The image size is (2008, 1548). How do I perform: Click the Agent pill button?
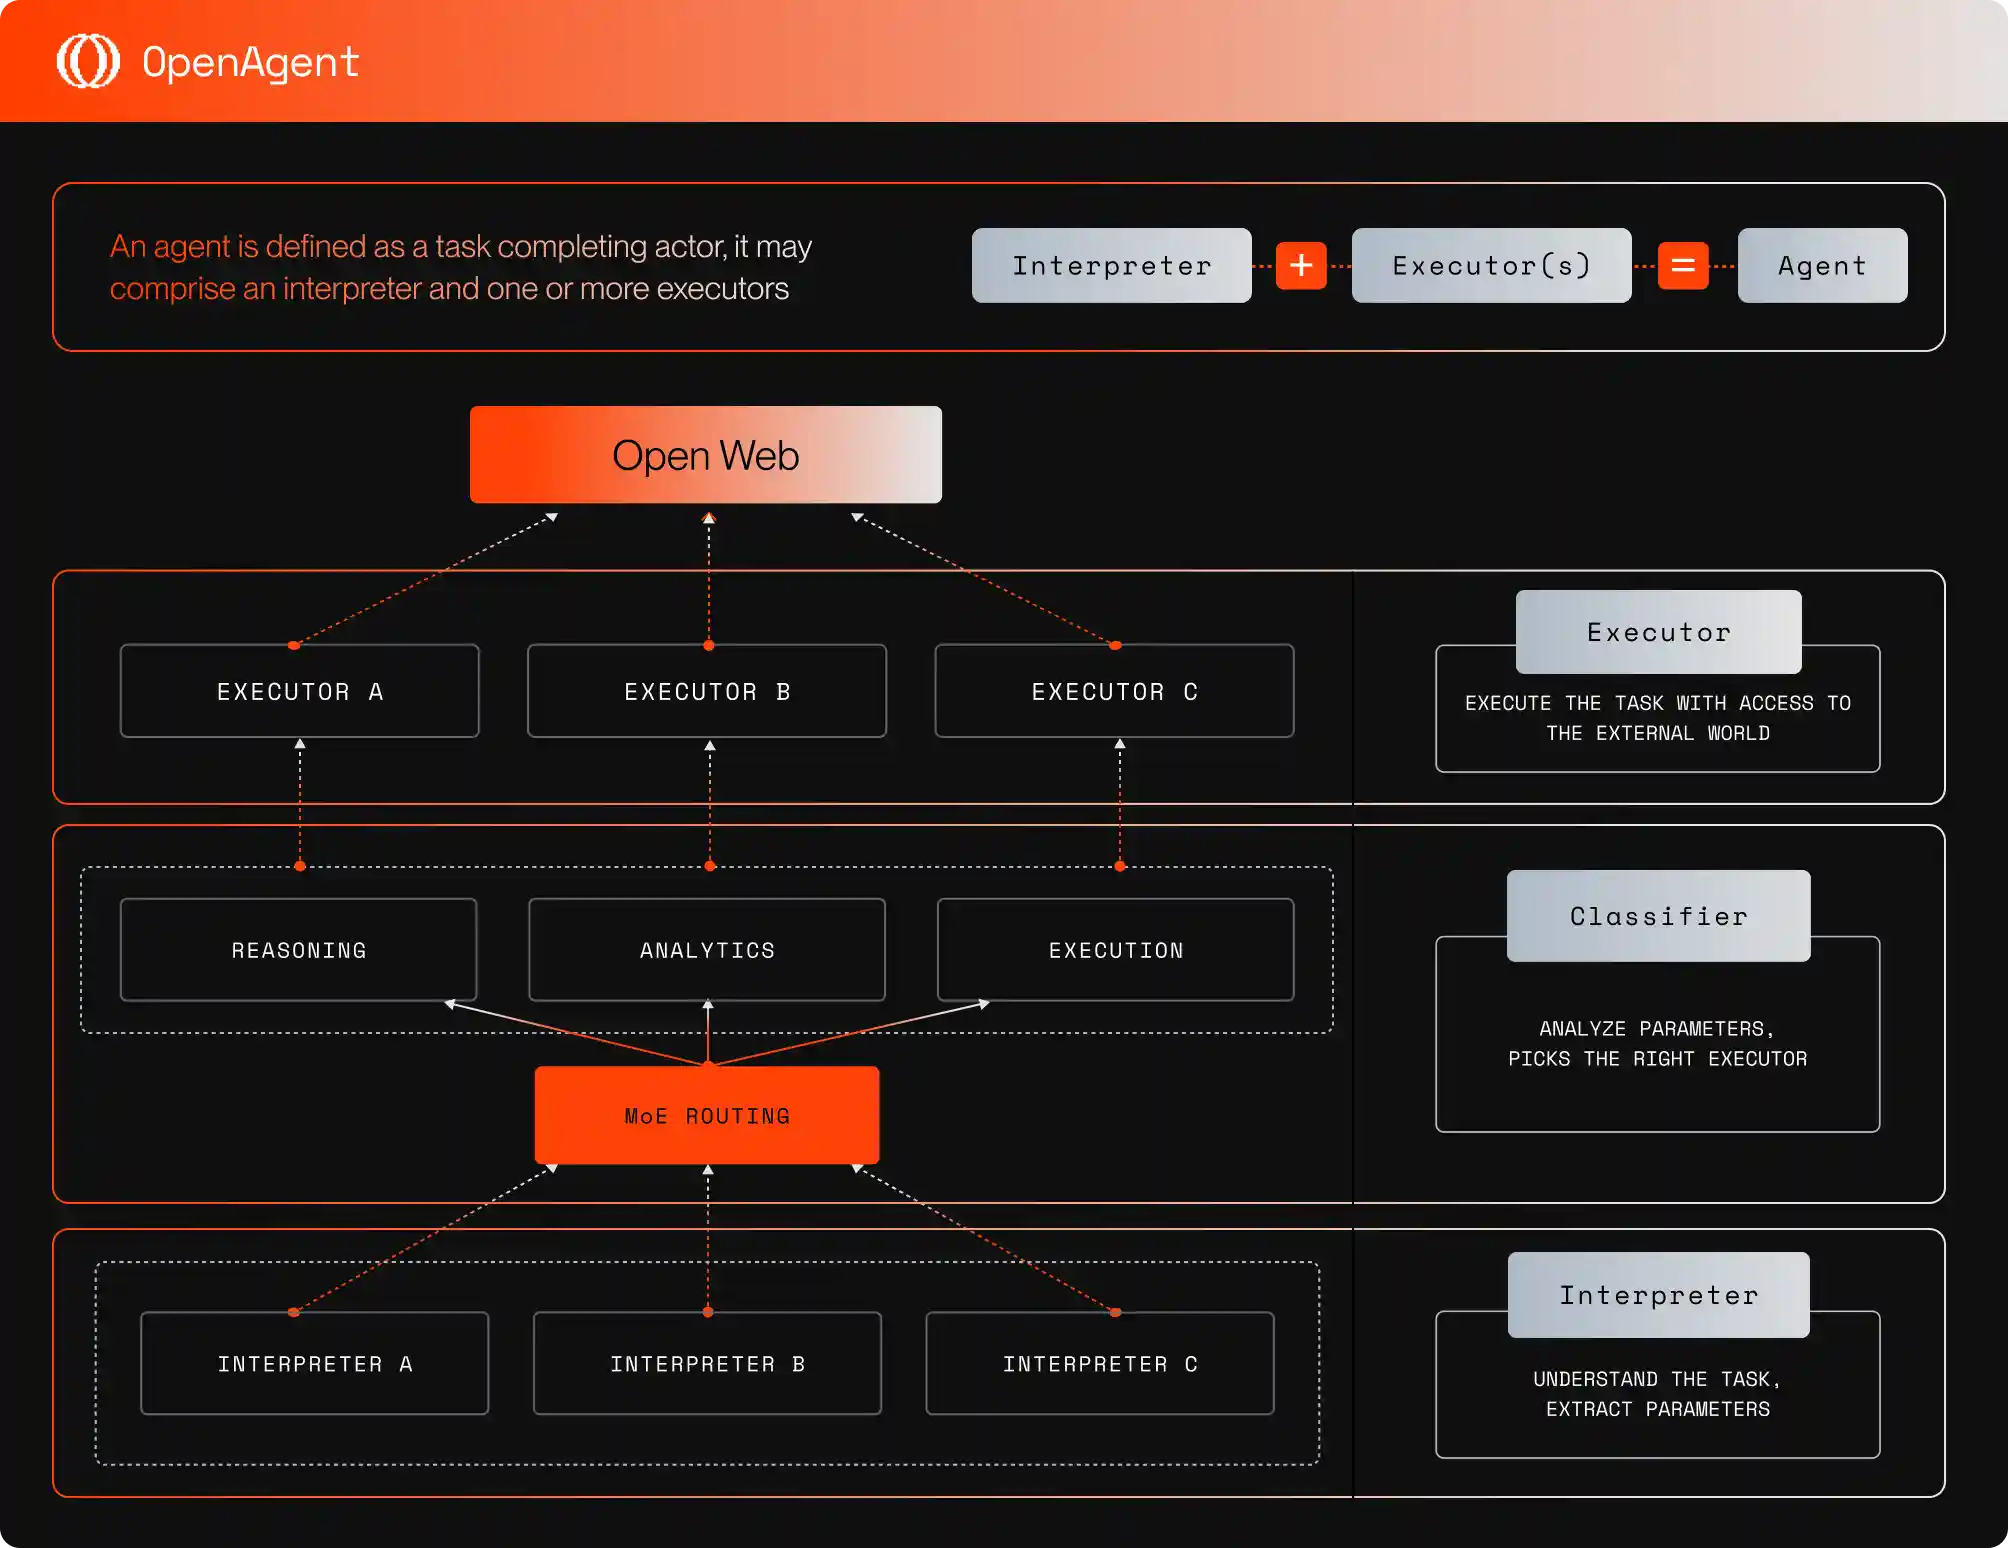(x=1821, y=265)
